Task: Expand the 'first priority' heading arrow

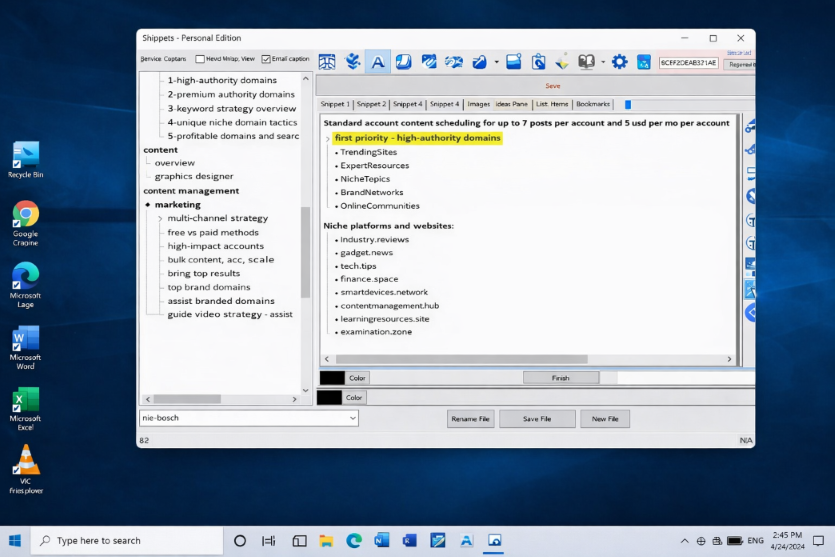Action: (x=328, y=138)
